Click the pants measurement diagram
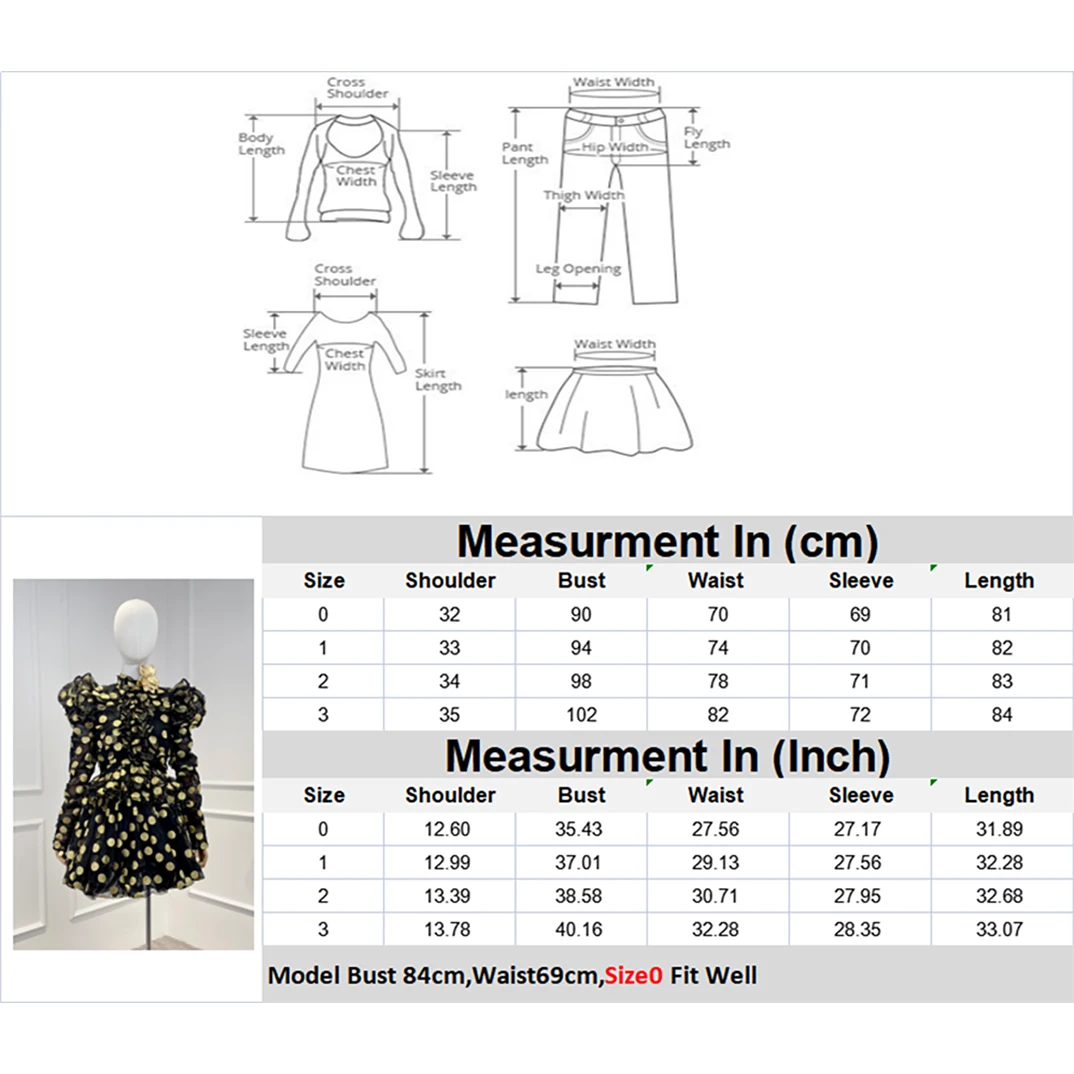The image size is (1074, 1074). click(x=616, y=205)
